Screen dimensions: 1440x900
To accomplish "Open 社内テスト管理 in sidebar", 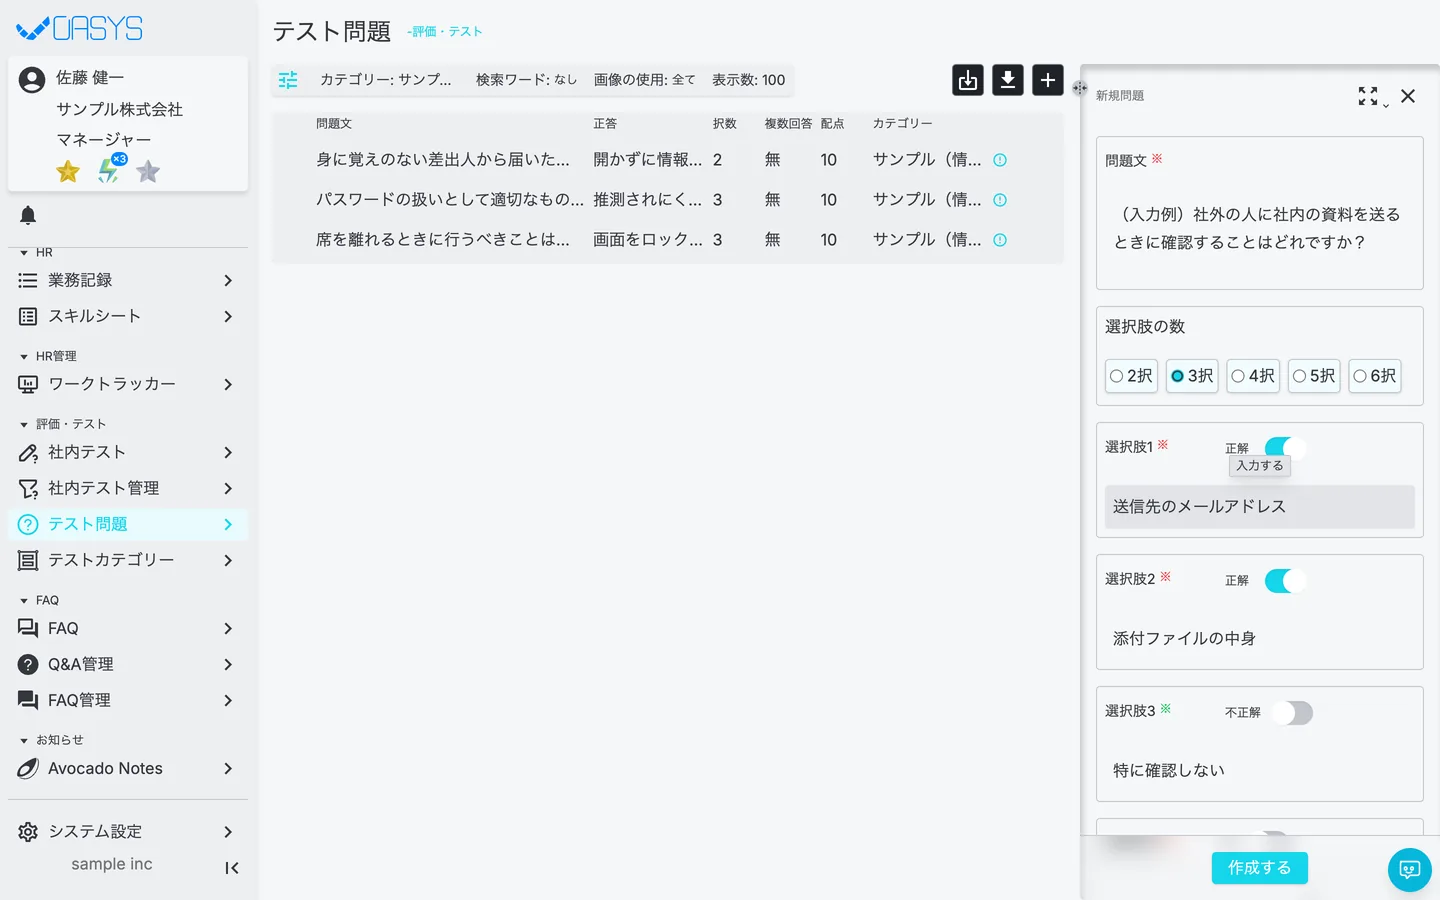I will point(128,488).
